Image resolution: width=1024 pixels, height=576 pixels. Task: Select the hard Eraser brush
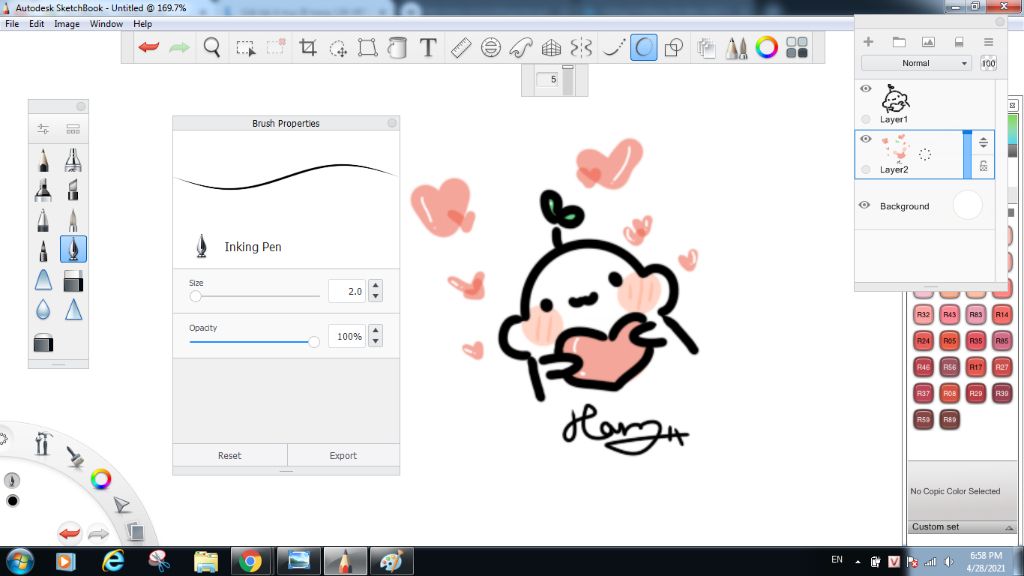pos(73,281)
